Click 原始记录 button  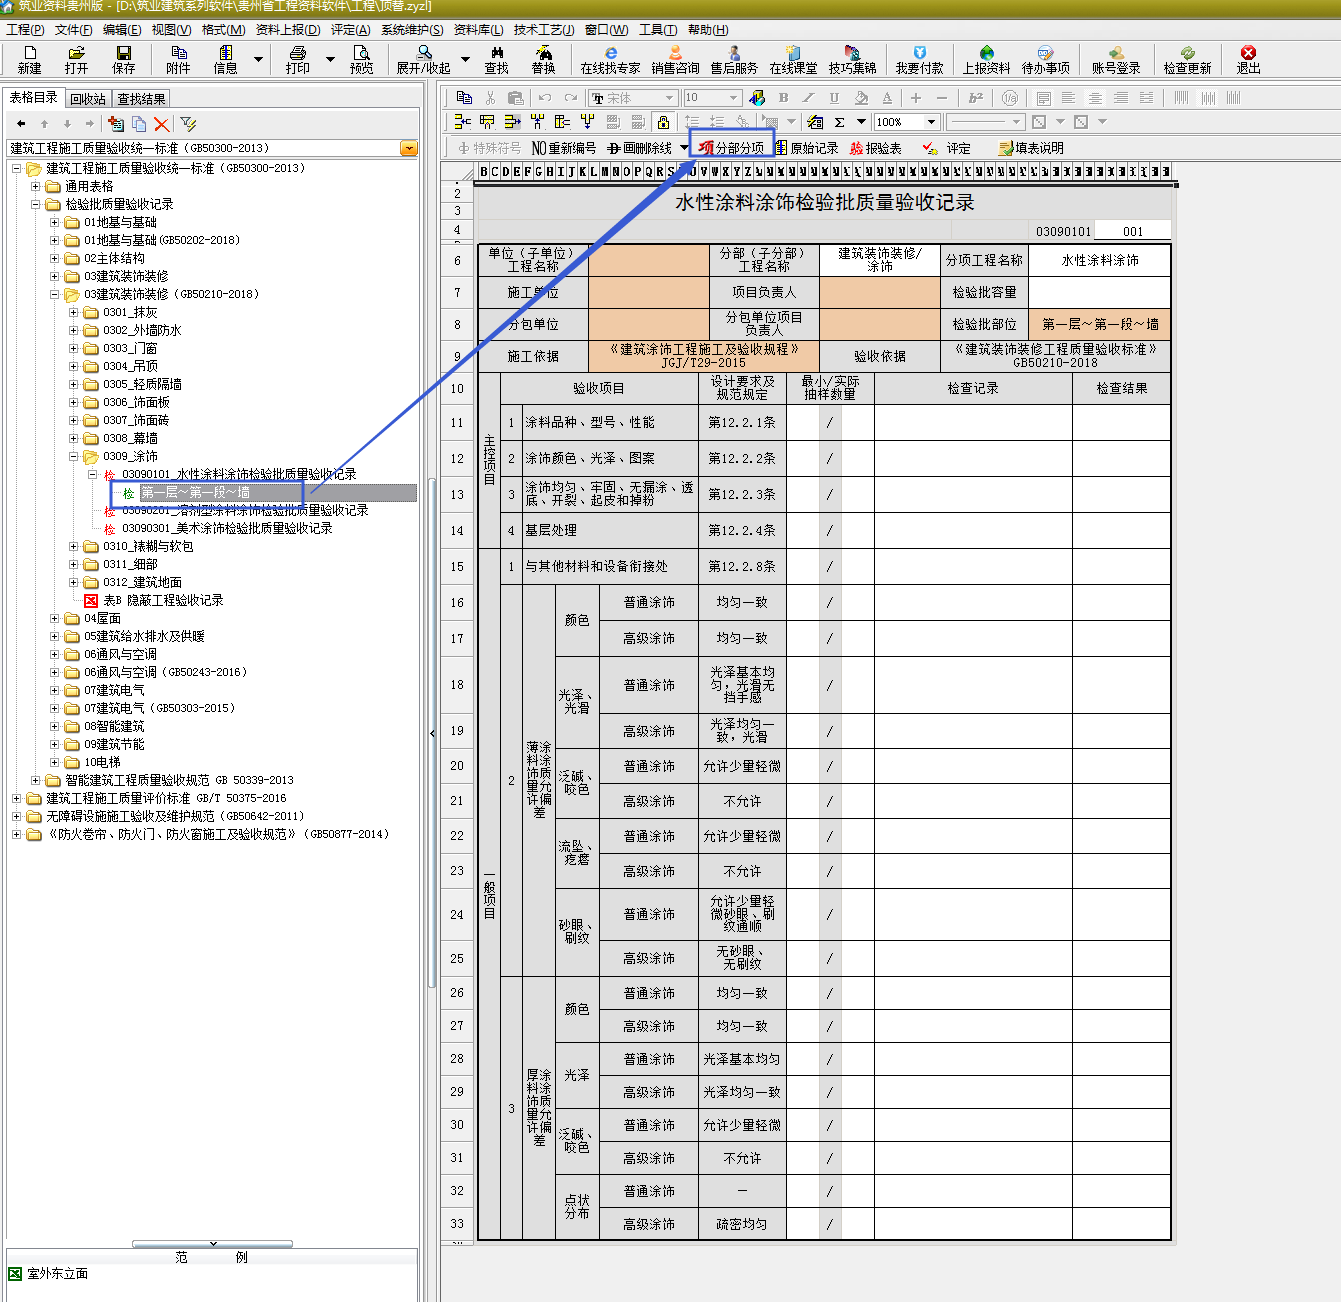click(807, 148)
